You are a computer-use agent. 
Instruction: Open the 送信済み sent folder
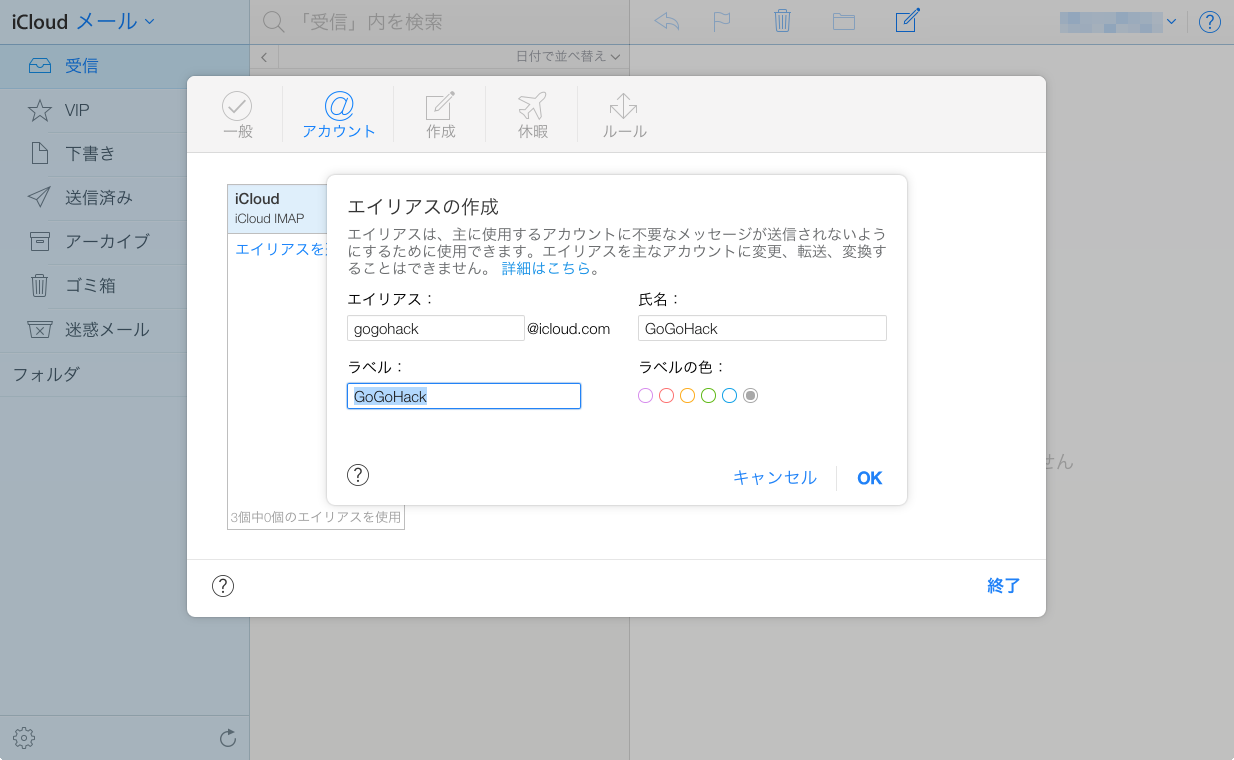tap(124, 198)
